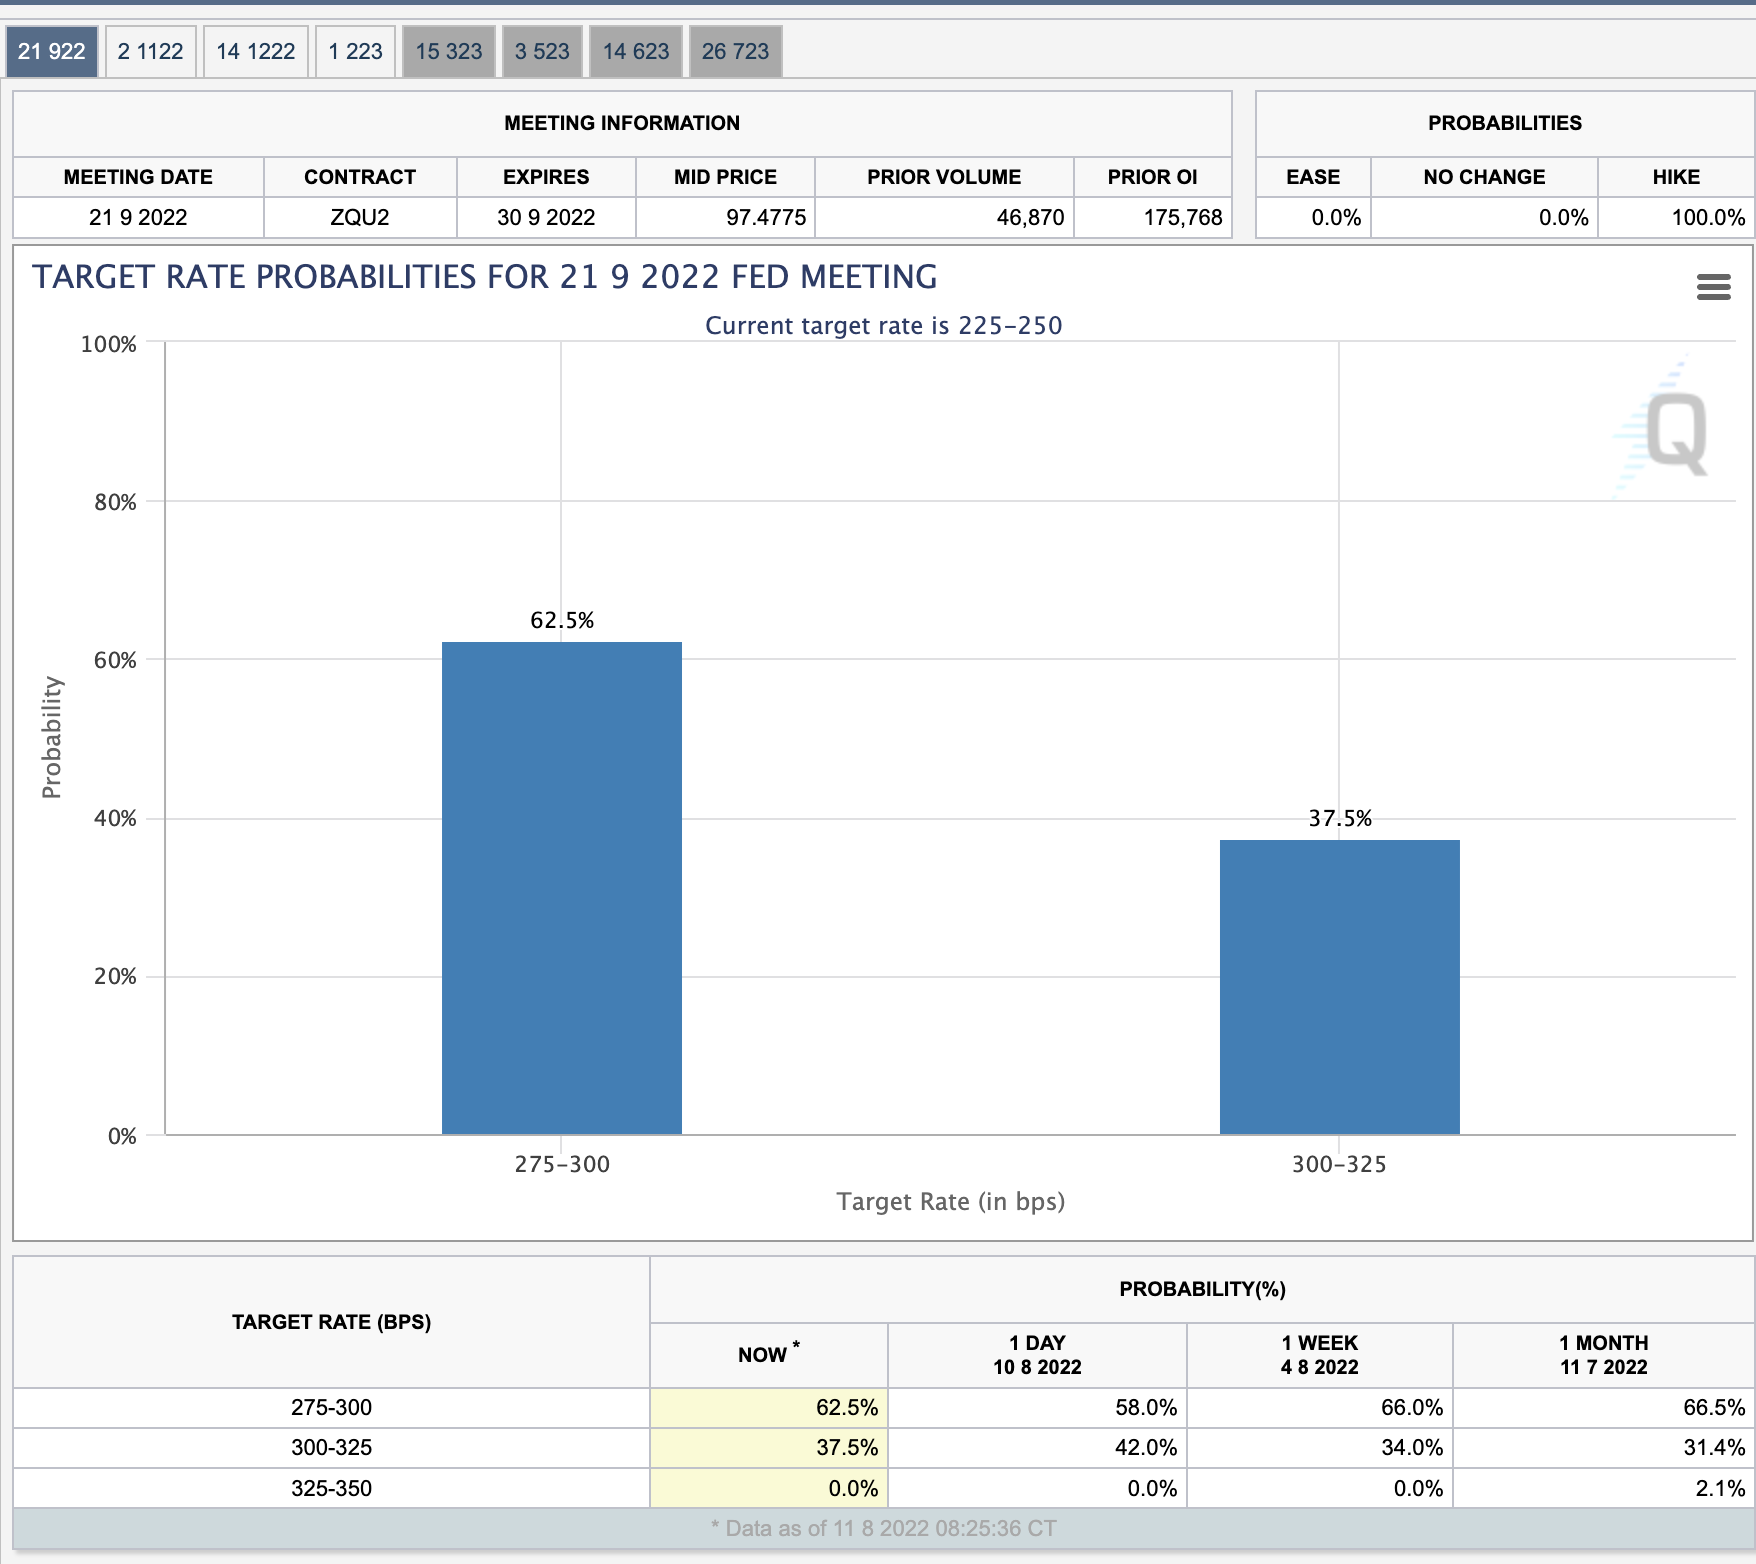
Task: Open the 3 523 meeting tab
Action: pos(542,52)
